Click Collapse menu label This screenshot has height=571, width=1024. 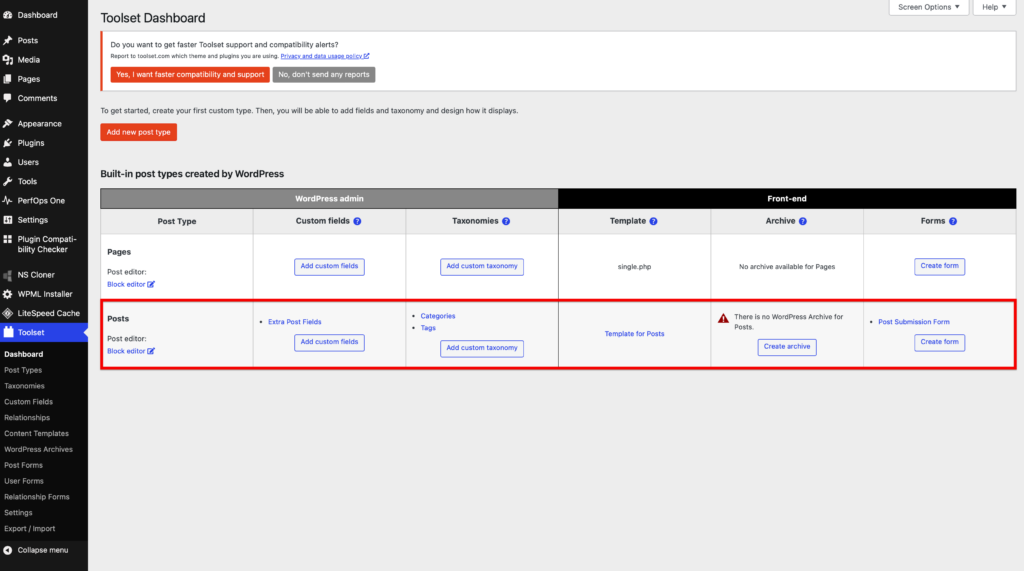click(x=42, y=550)
